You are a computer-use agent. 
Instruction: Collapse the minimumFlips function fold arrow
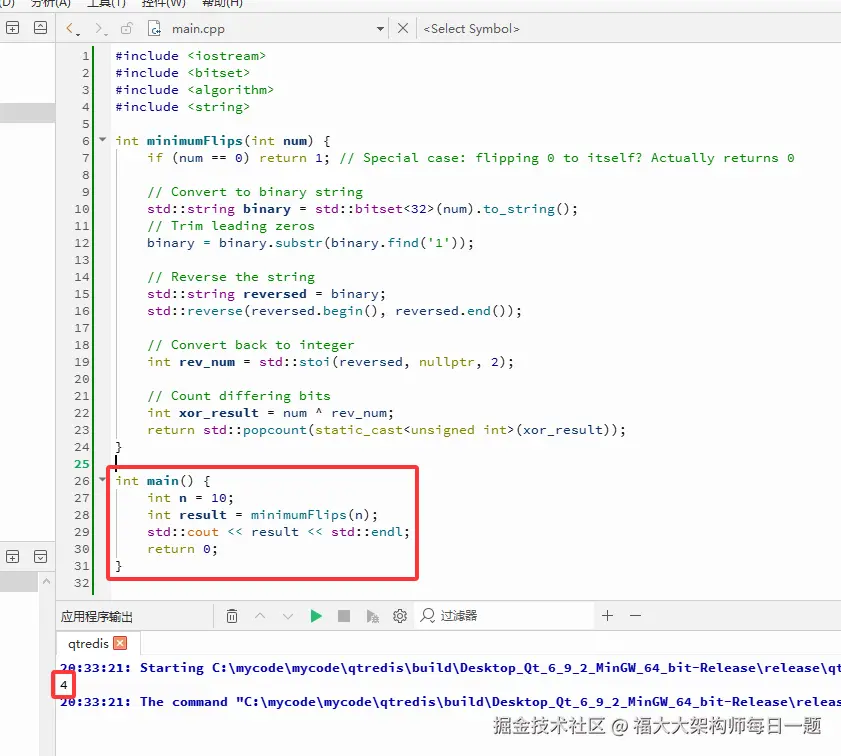(x=102, y=140)
